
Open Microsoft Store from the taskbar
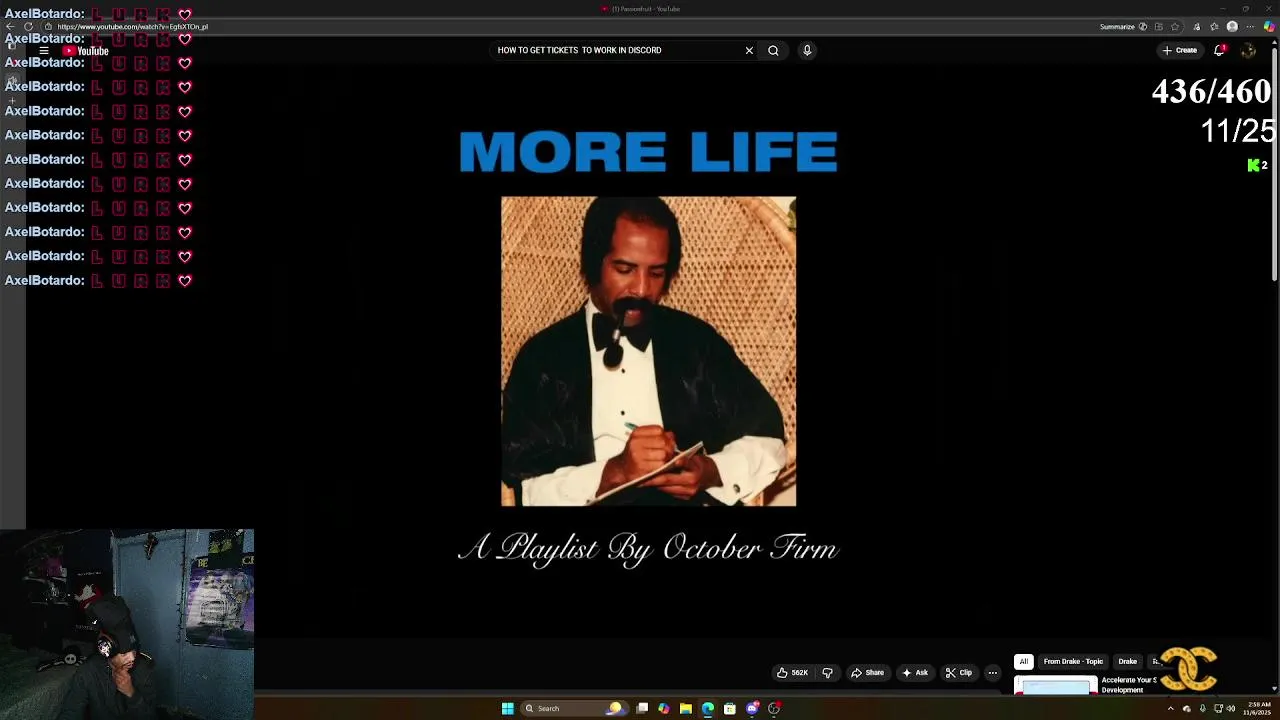point(730,708)
